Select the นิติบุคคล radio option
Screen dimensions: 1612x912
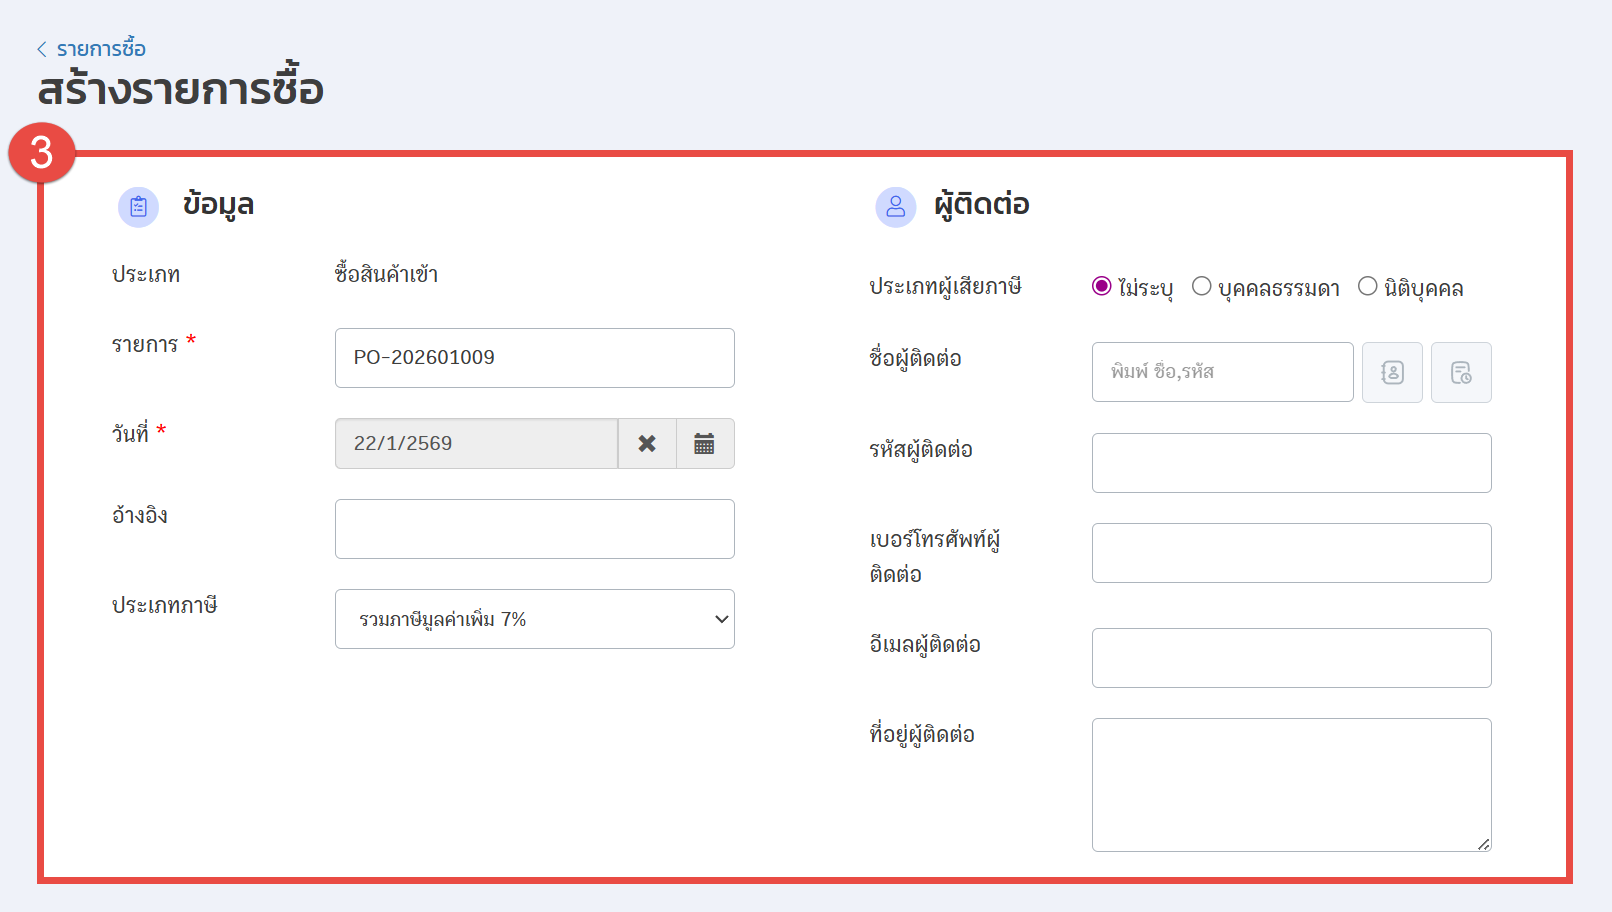[1367, 287]
